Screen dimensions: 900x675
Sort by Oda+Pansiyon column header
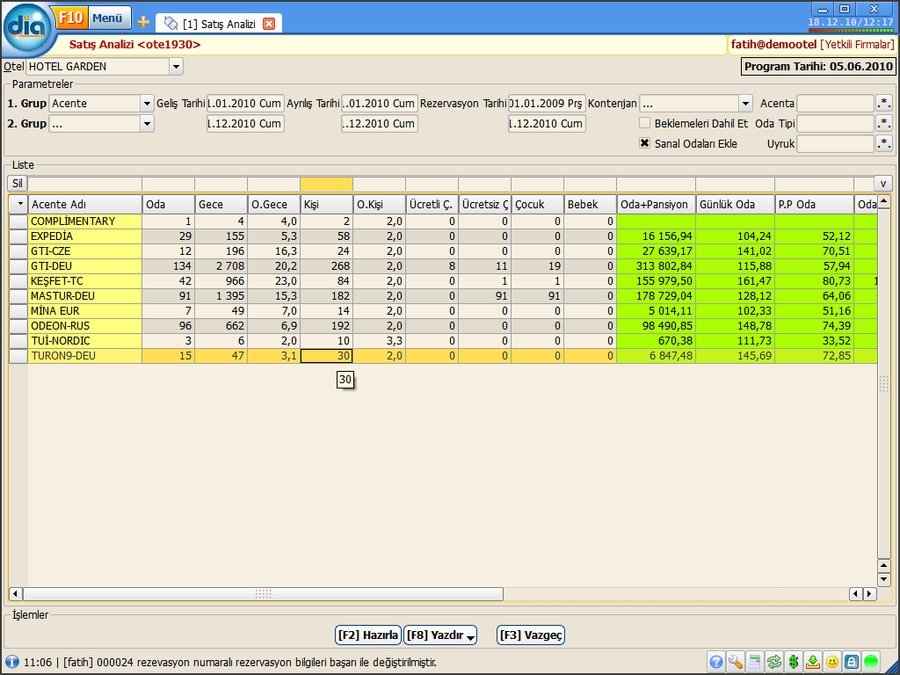pos(656,204)
